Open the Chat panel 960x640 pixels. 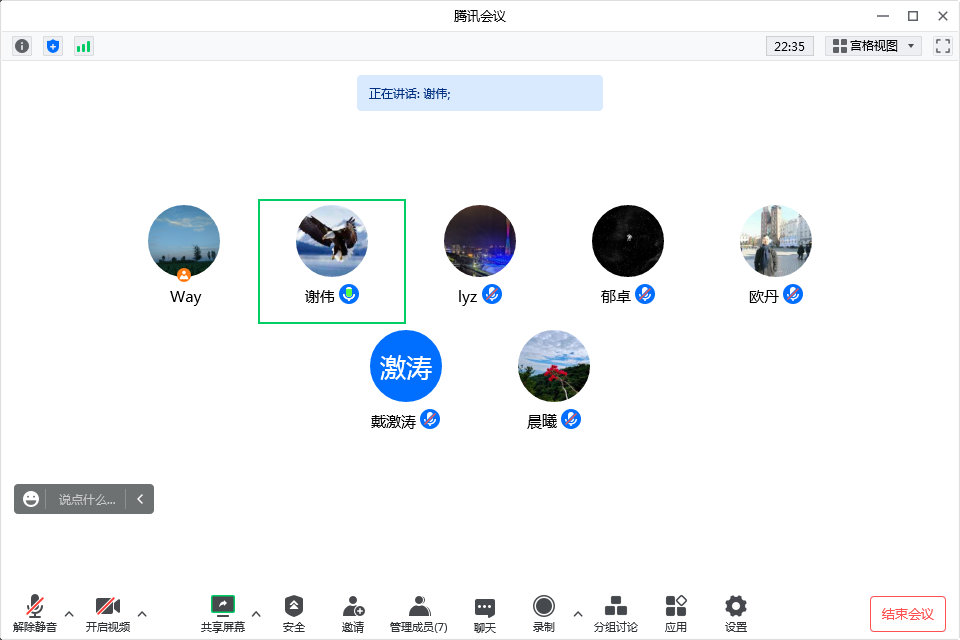485,613
